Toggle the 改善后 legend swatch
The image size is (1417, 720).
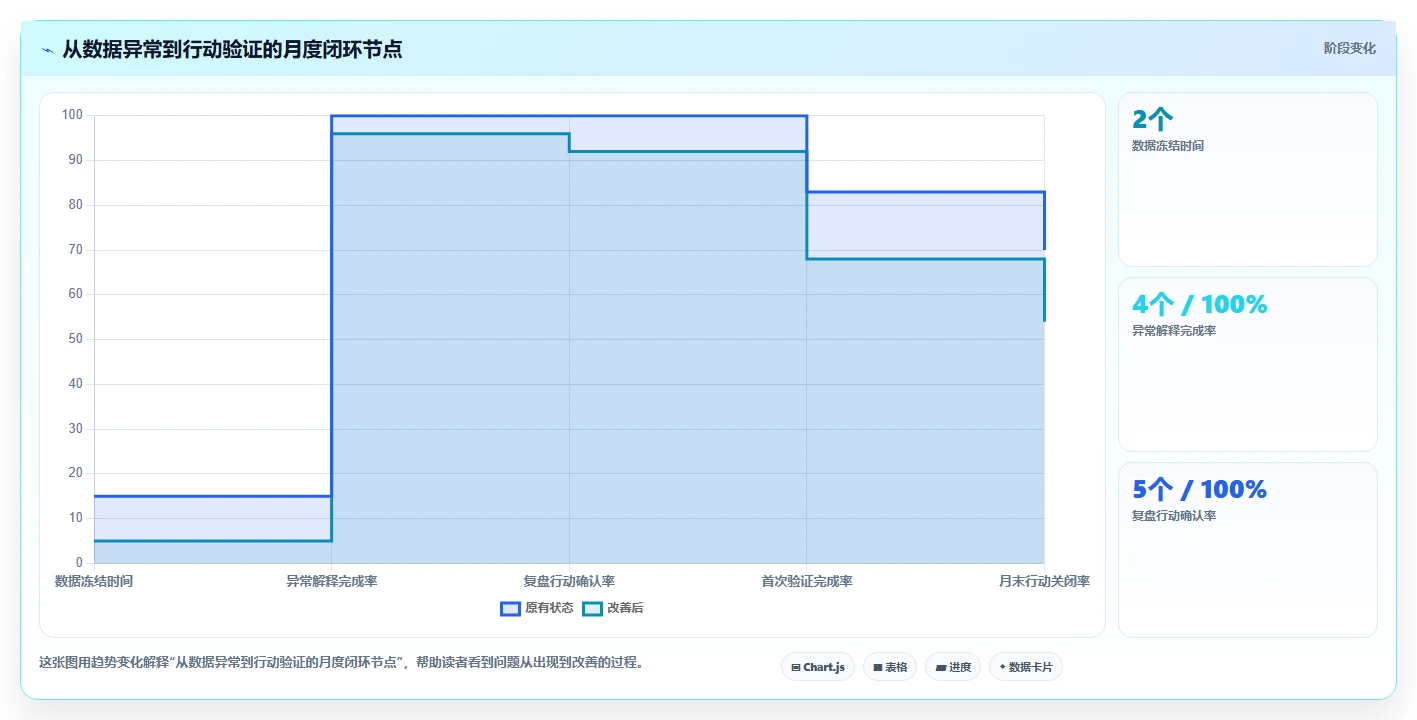coord(592,608)
